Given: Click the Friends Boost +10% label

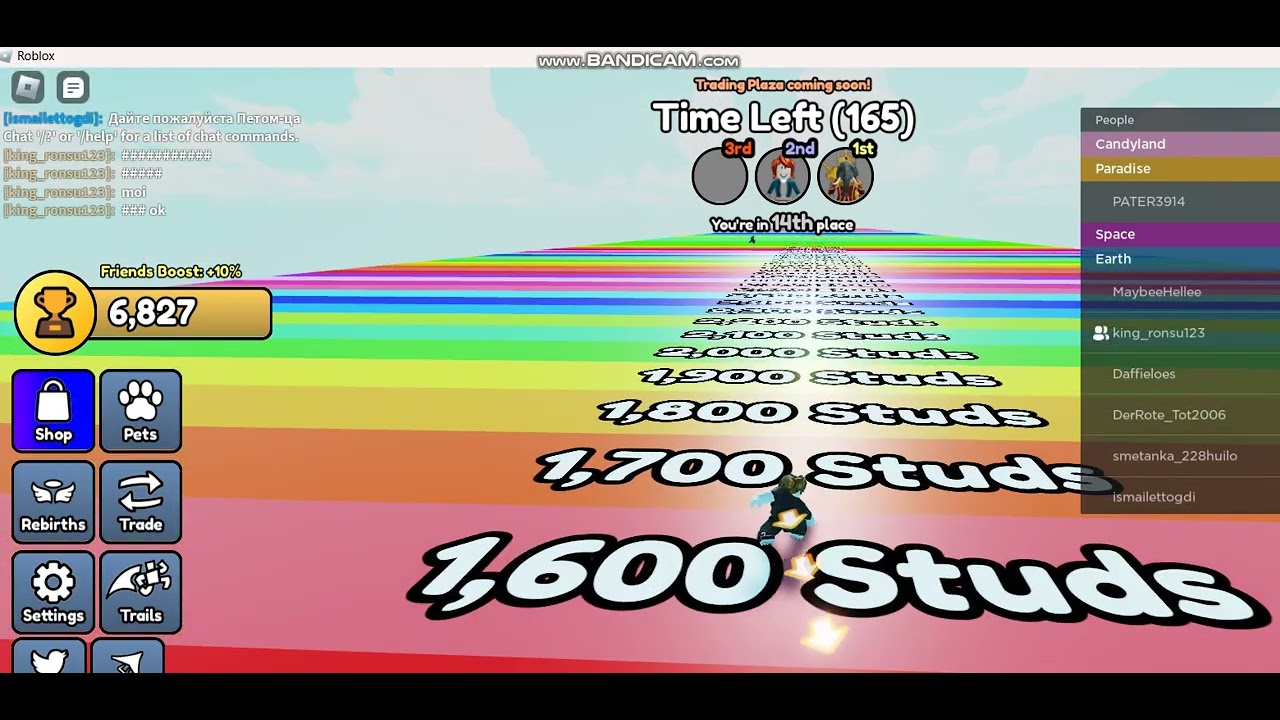Looking at the screenshot, I should (x=171, y=272).
